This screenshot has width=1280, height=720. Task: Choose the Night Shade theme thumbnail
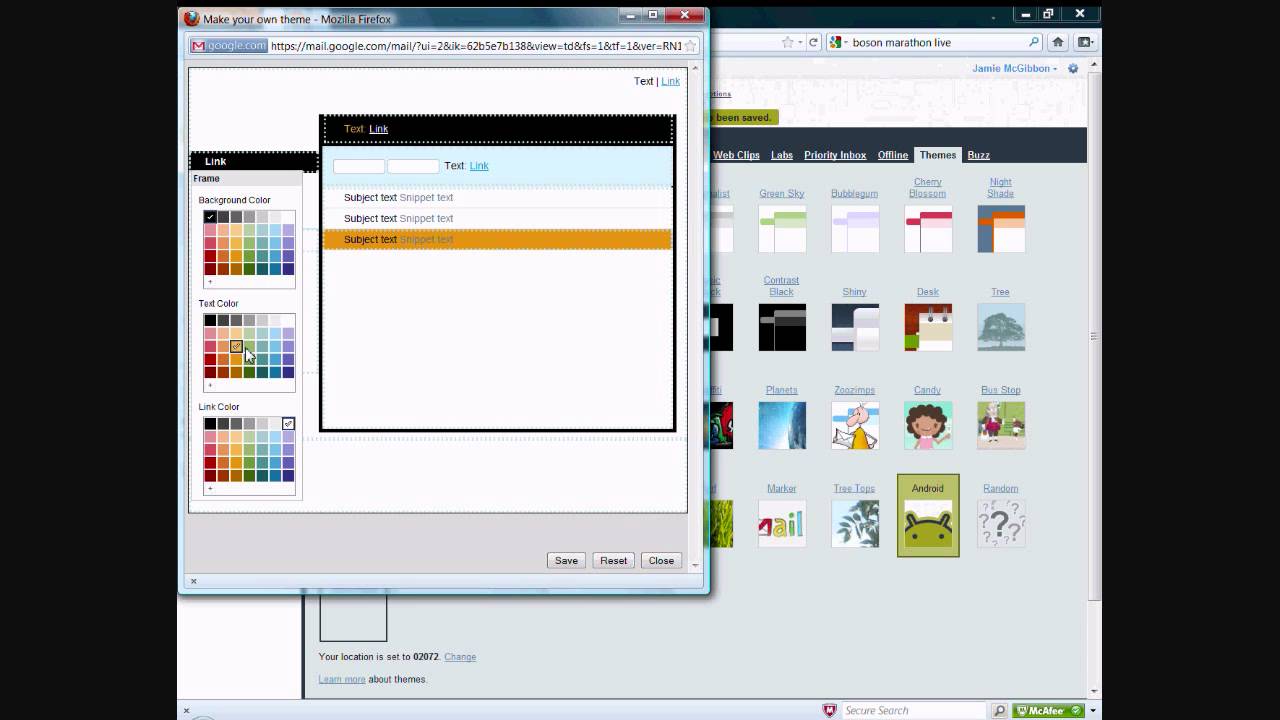1001,229
